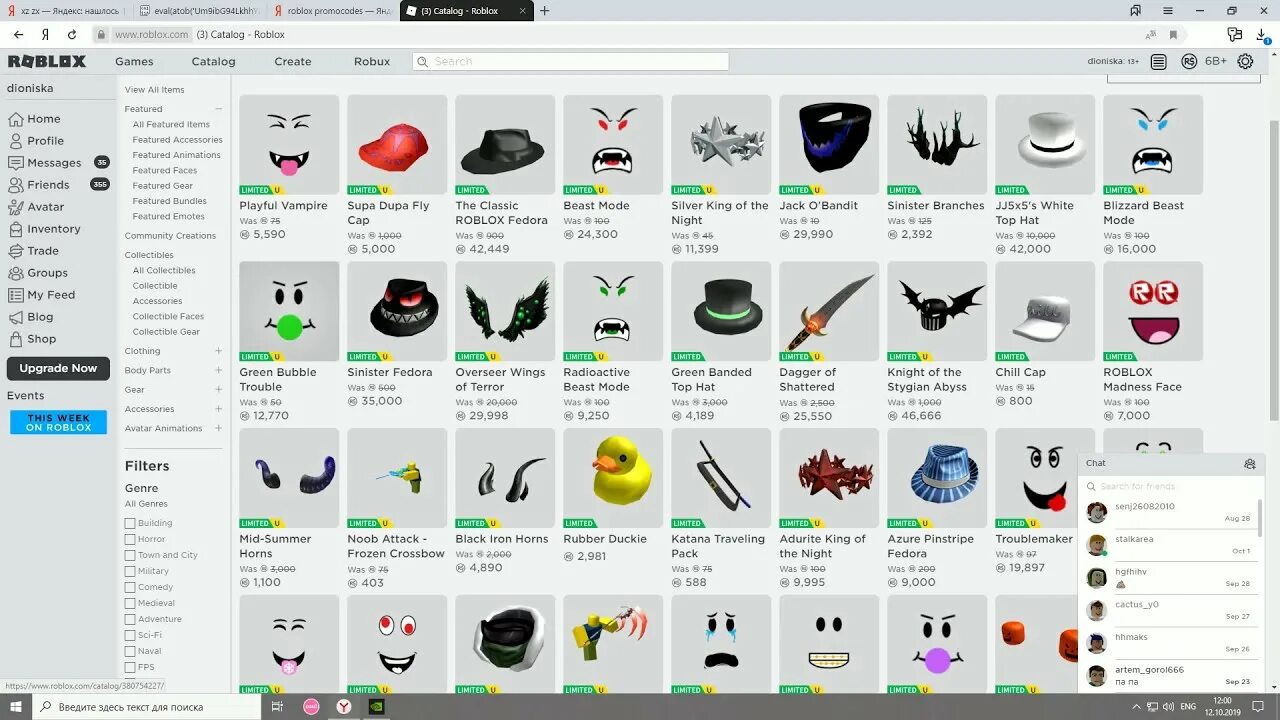Open the Trade sidebar icon
This screenshot has width=1280, height=720.
(15, 251)
